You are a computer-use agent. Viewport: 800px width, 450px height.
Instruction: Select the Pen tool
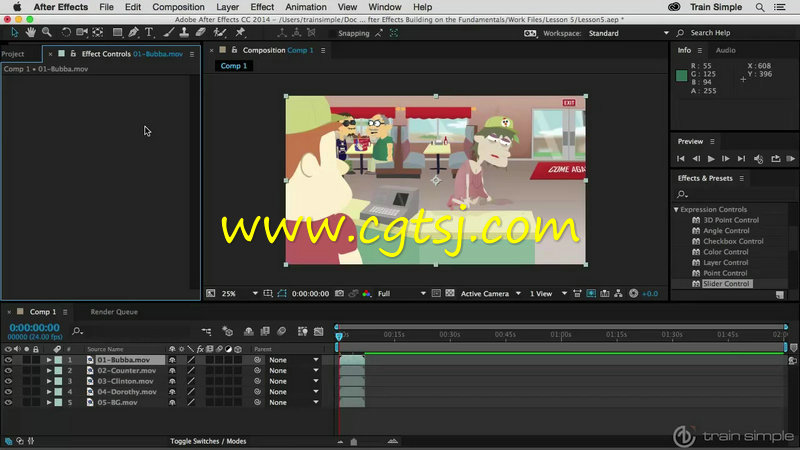tap(134, 33)
